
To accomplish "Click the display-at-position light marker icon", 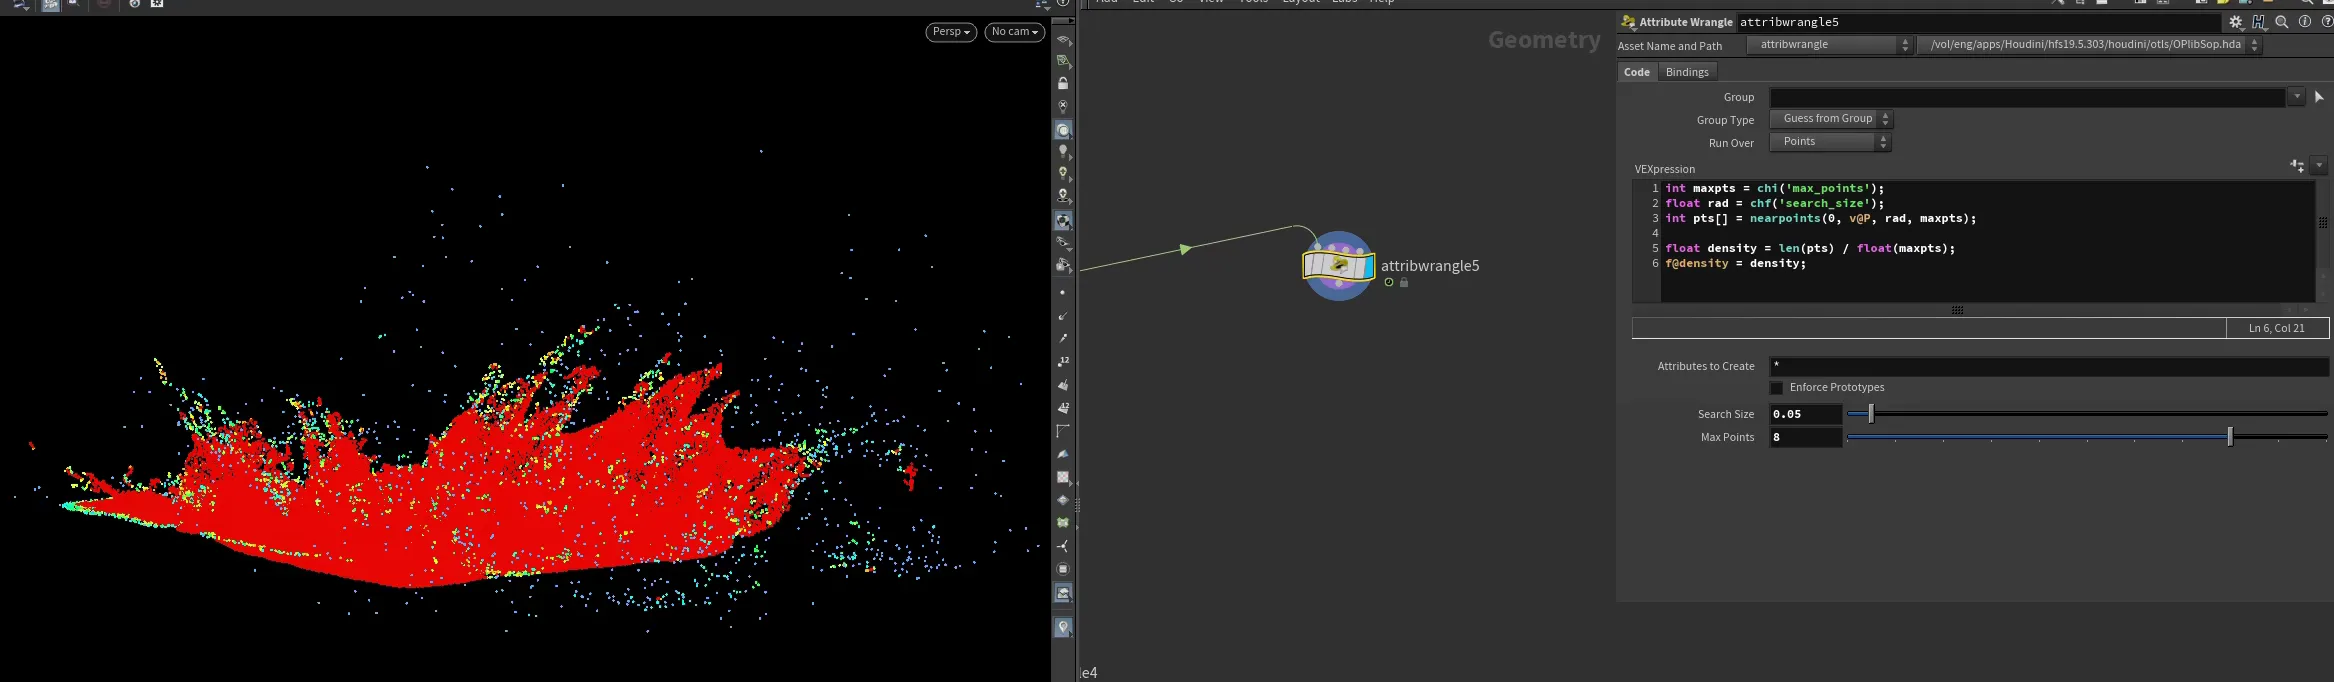I will [1063, 195].
